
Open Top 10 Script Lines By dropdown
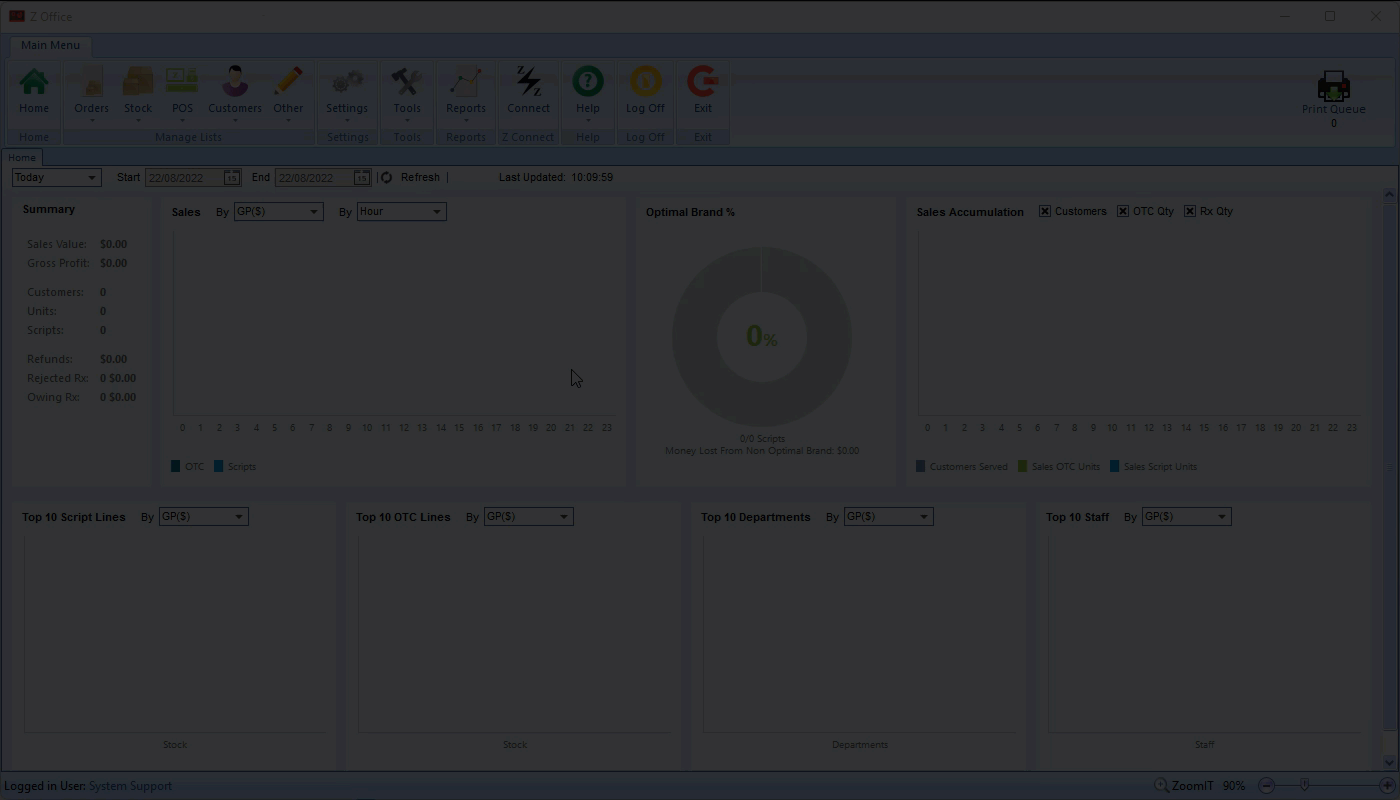tap(203, 516)
